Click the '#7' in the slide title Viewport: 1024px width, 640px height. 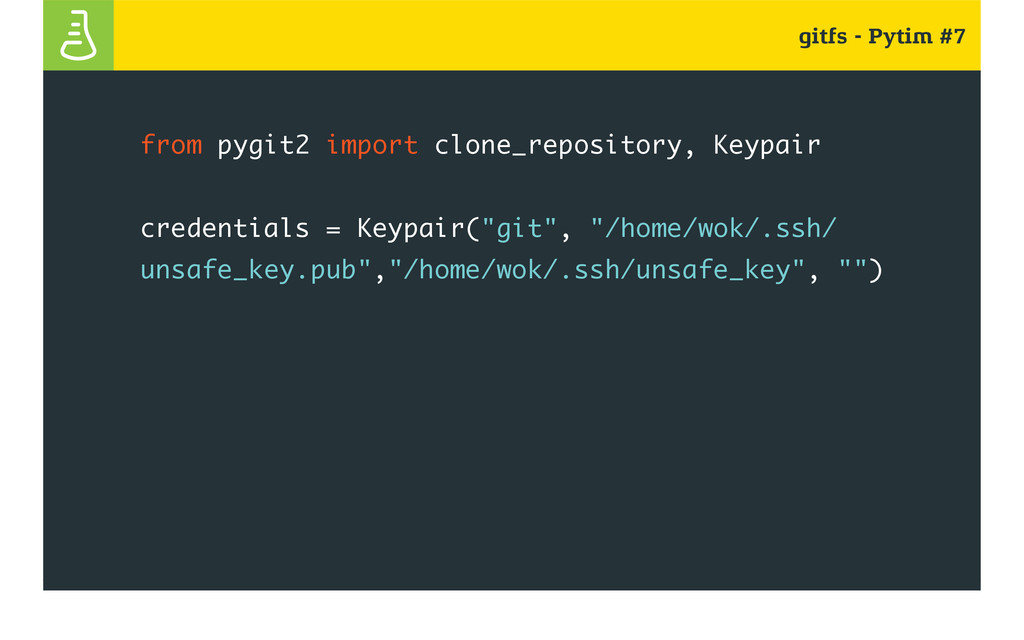[x=953, y=36]
